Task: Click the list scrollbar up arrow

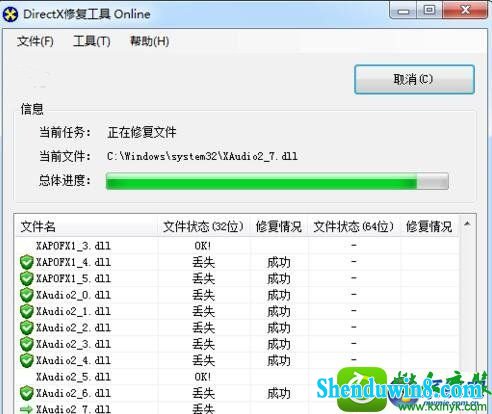Action: (x=467, y=224)
